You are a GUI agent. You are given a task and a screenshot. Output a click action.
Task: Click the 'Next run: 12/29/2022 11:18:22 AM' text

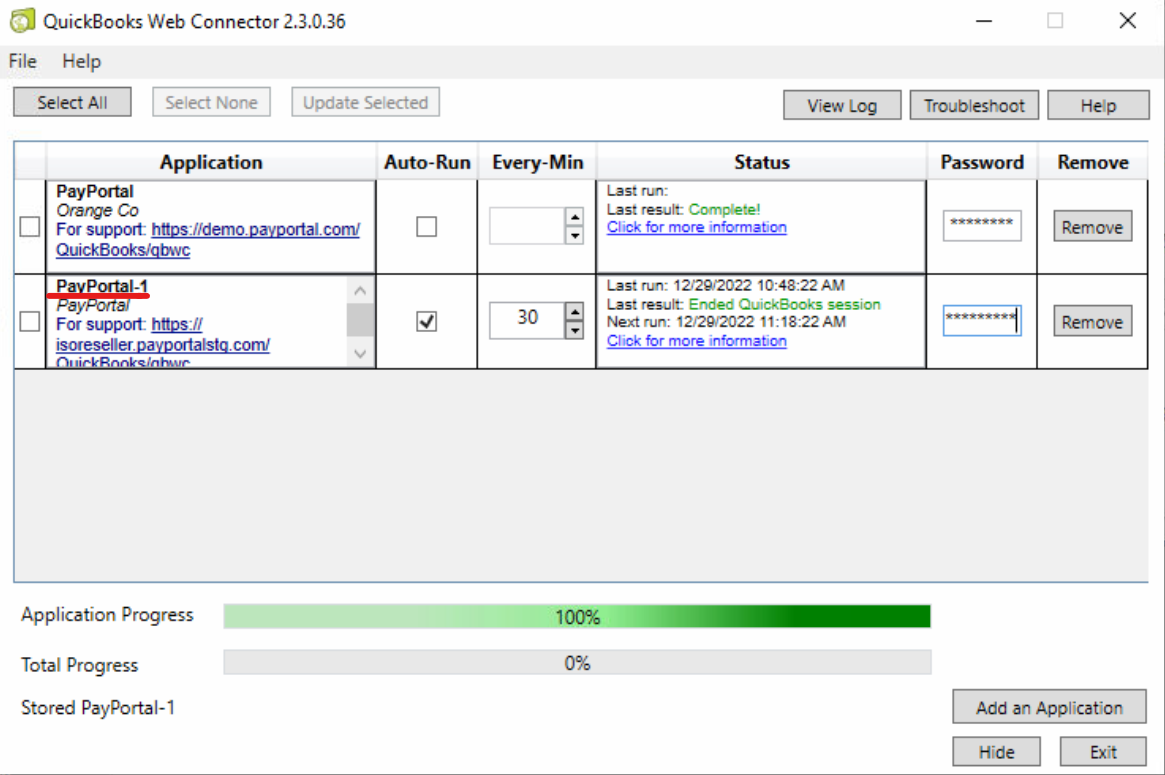[726, 322]
